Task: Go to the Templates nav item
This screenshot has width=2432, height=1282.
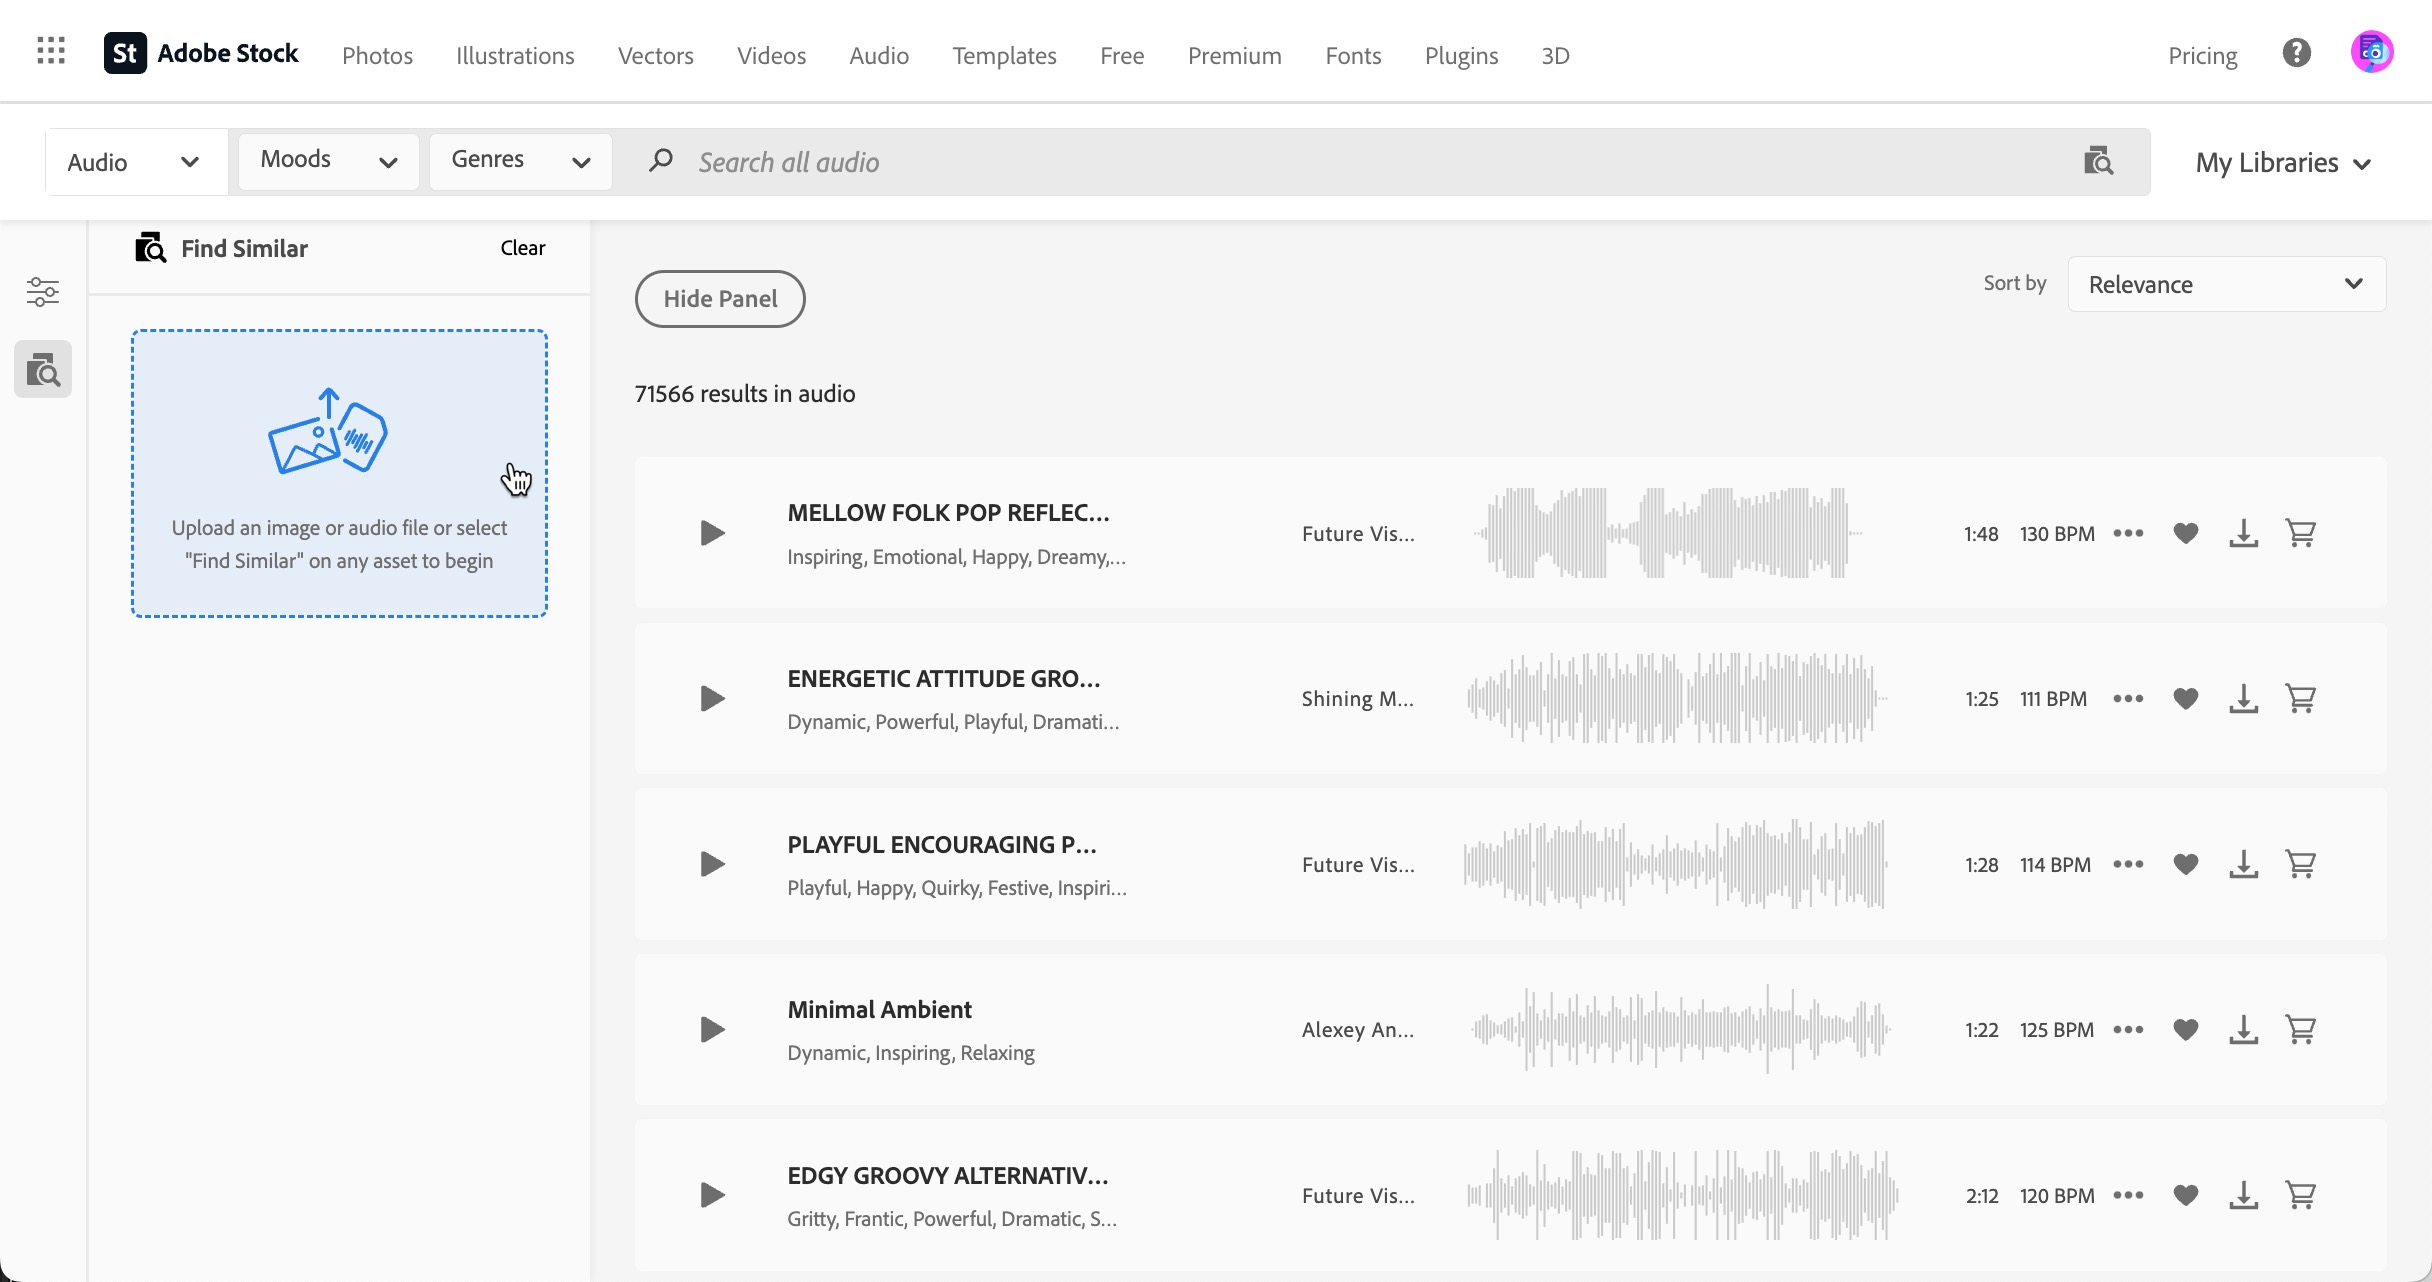Action: [1004, 56]
